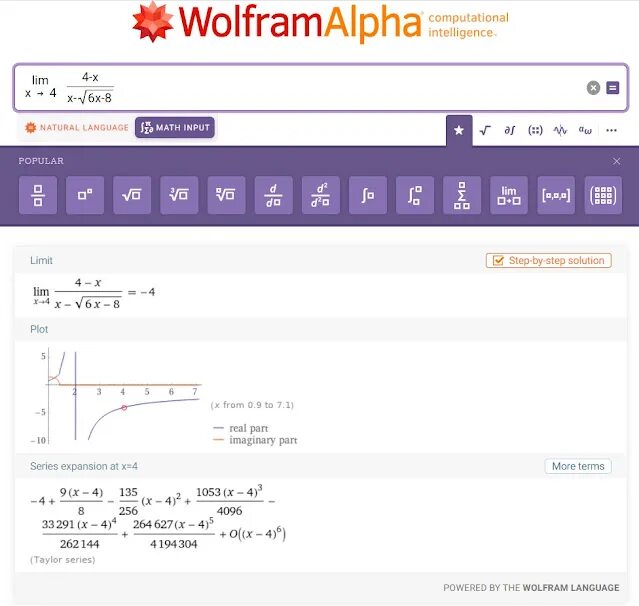The image size is (639, 606).
Task: Switch to Natural Language input mode
Action: coord(77,128)
